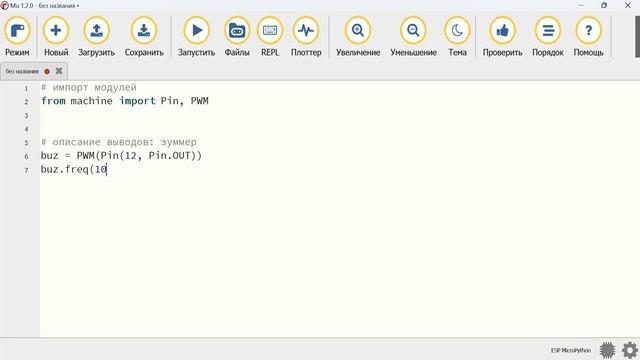Open Помощь help
The width and height of the screenshot is (640, 360).
(588, 37)
